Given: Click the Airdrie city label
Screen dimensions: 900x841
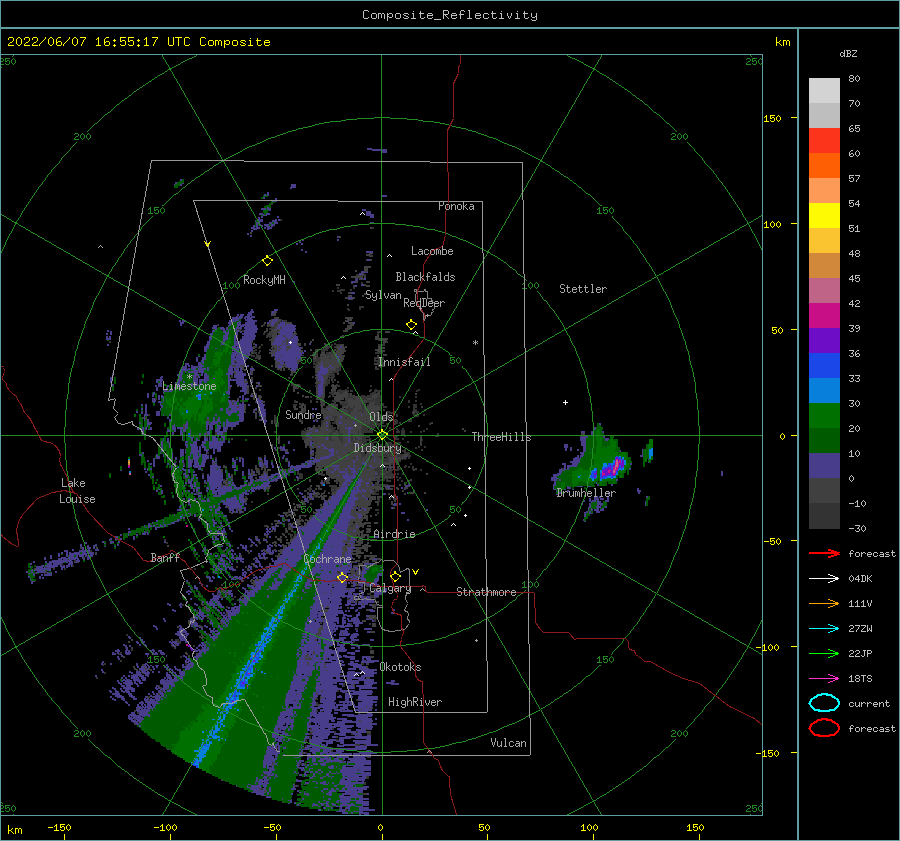Looking at the screenshot, I should (394, 534).
